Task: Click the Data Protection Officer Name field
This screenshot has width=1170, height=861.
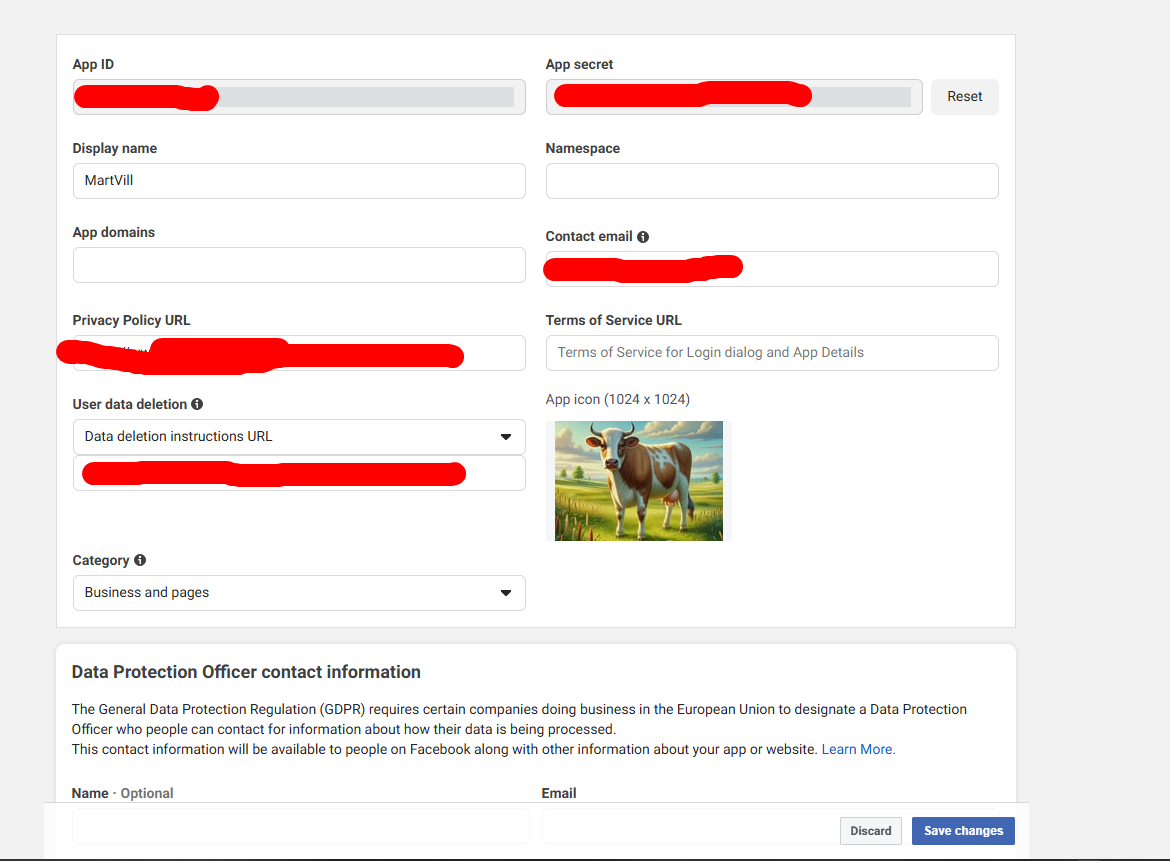Action: (300, 825)
